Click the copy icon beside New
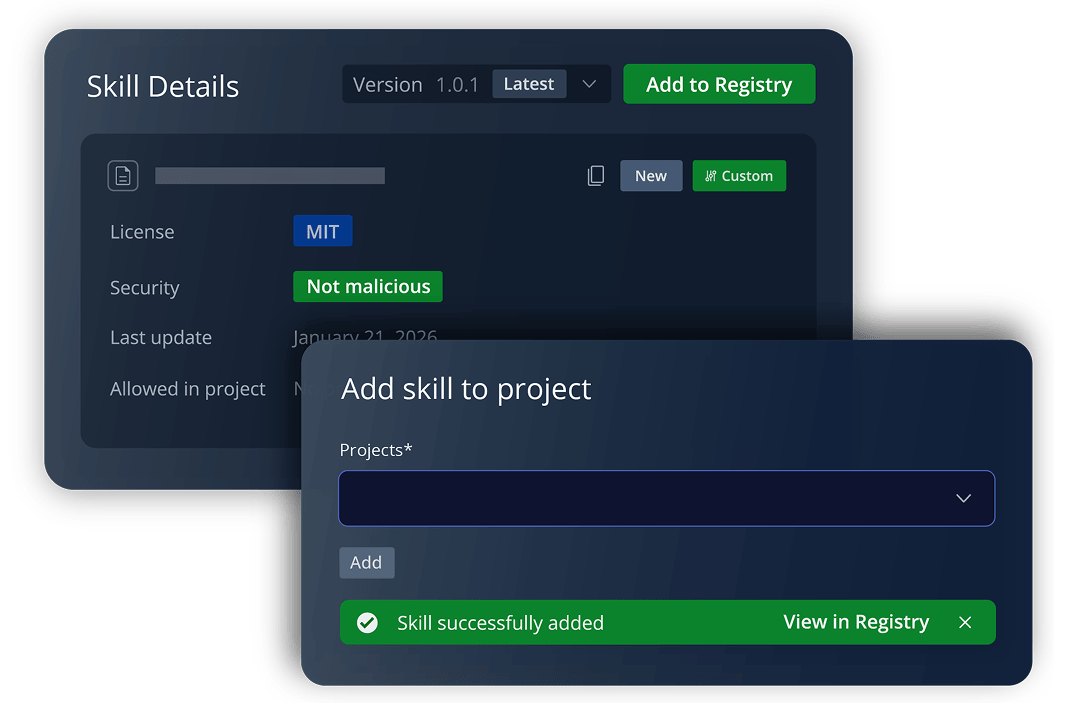 [595, 176]
